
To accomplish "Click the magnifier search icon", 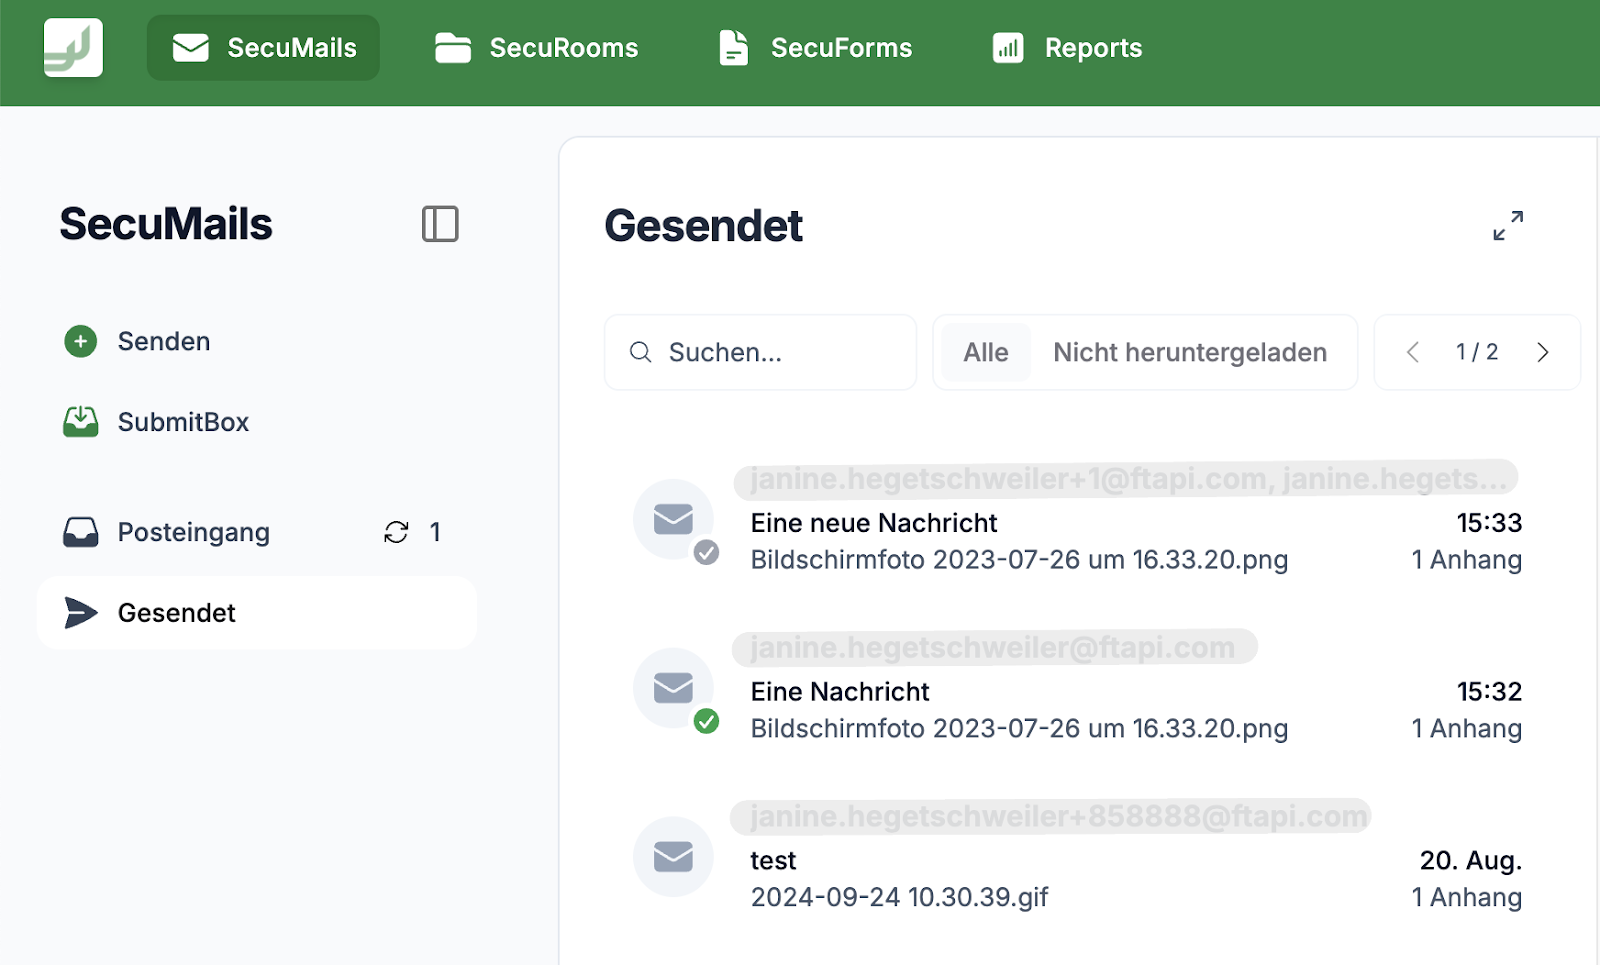I will point(641,352).
